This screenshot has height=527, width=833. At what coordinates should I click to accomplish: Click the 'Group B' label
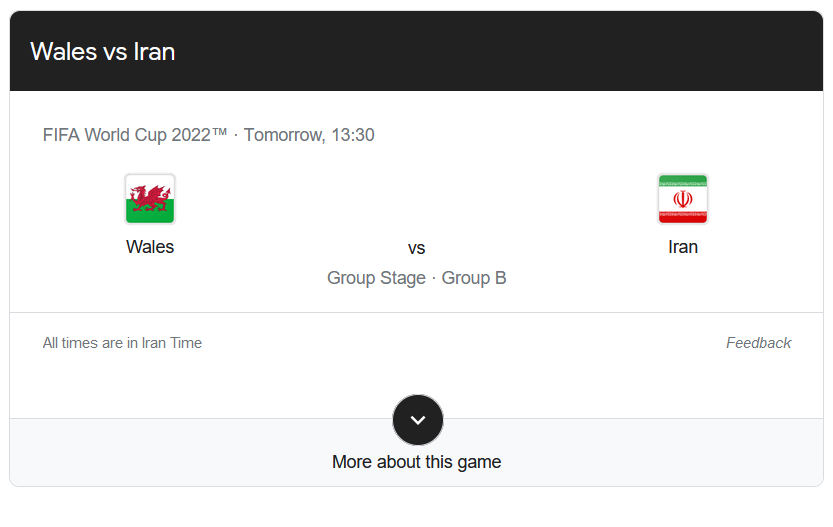pyautogui.click(x=474, y=278)
